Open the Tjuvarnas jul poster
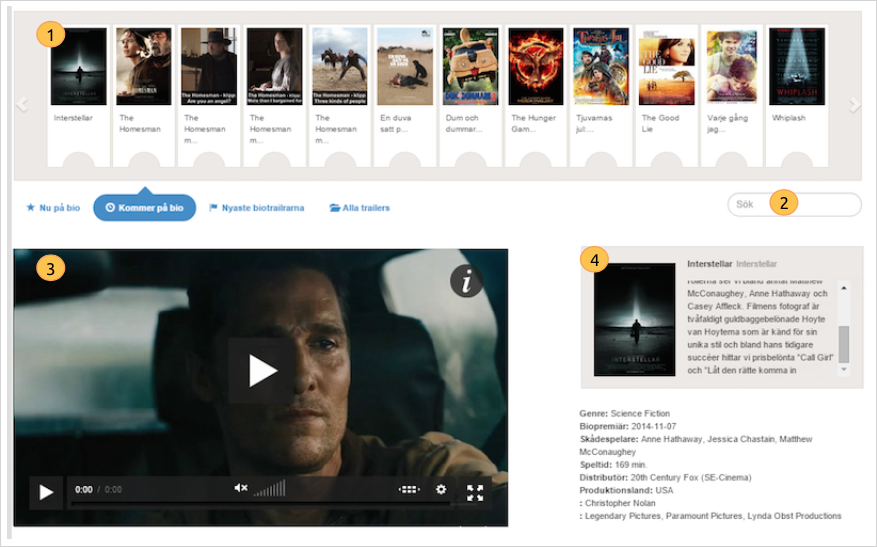 coord(601,67)
